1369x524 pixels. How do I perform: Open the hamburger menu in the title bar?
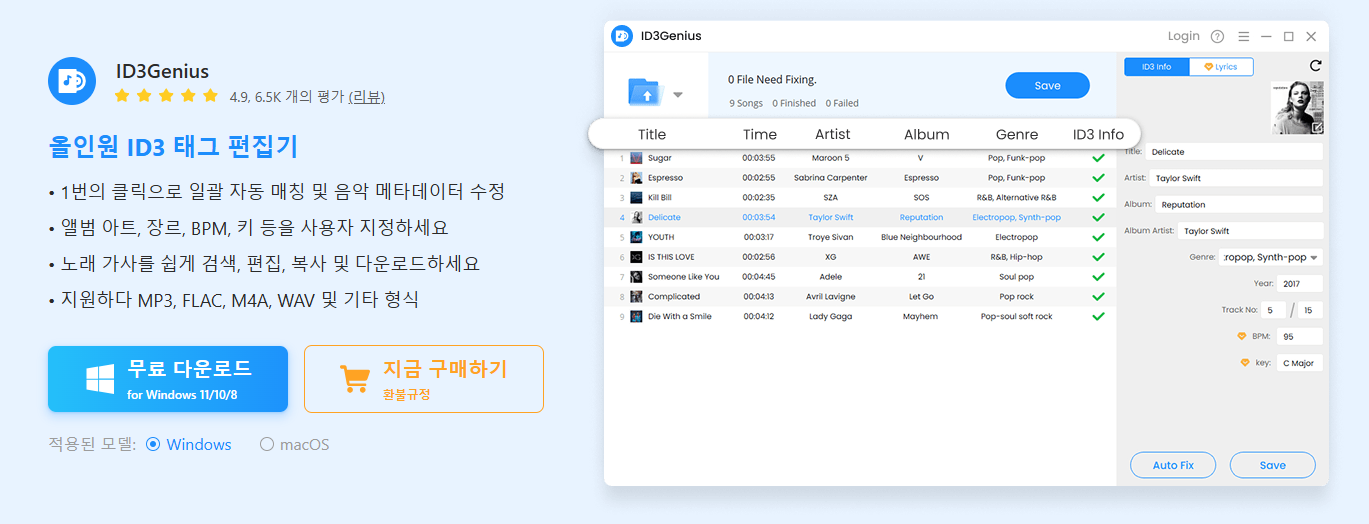pos(1243,36)
